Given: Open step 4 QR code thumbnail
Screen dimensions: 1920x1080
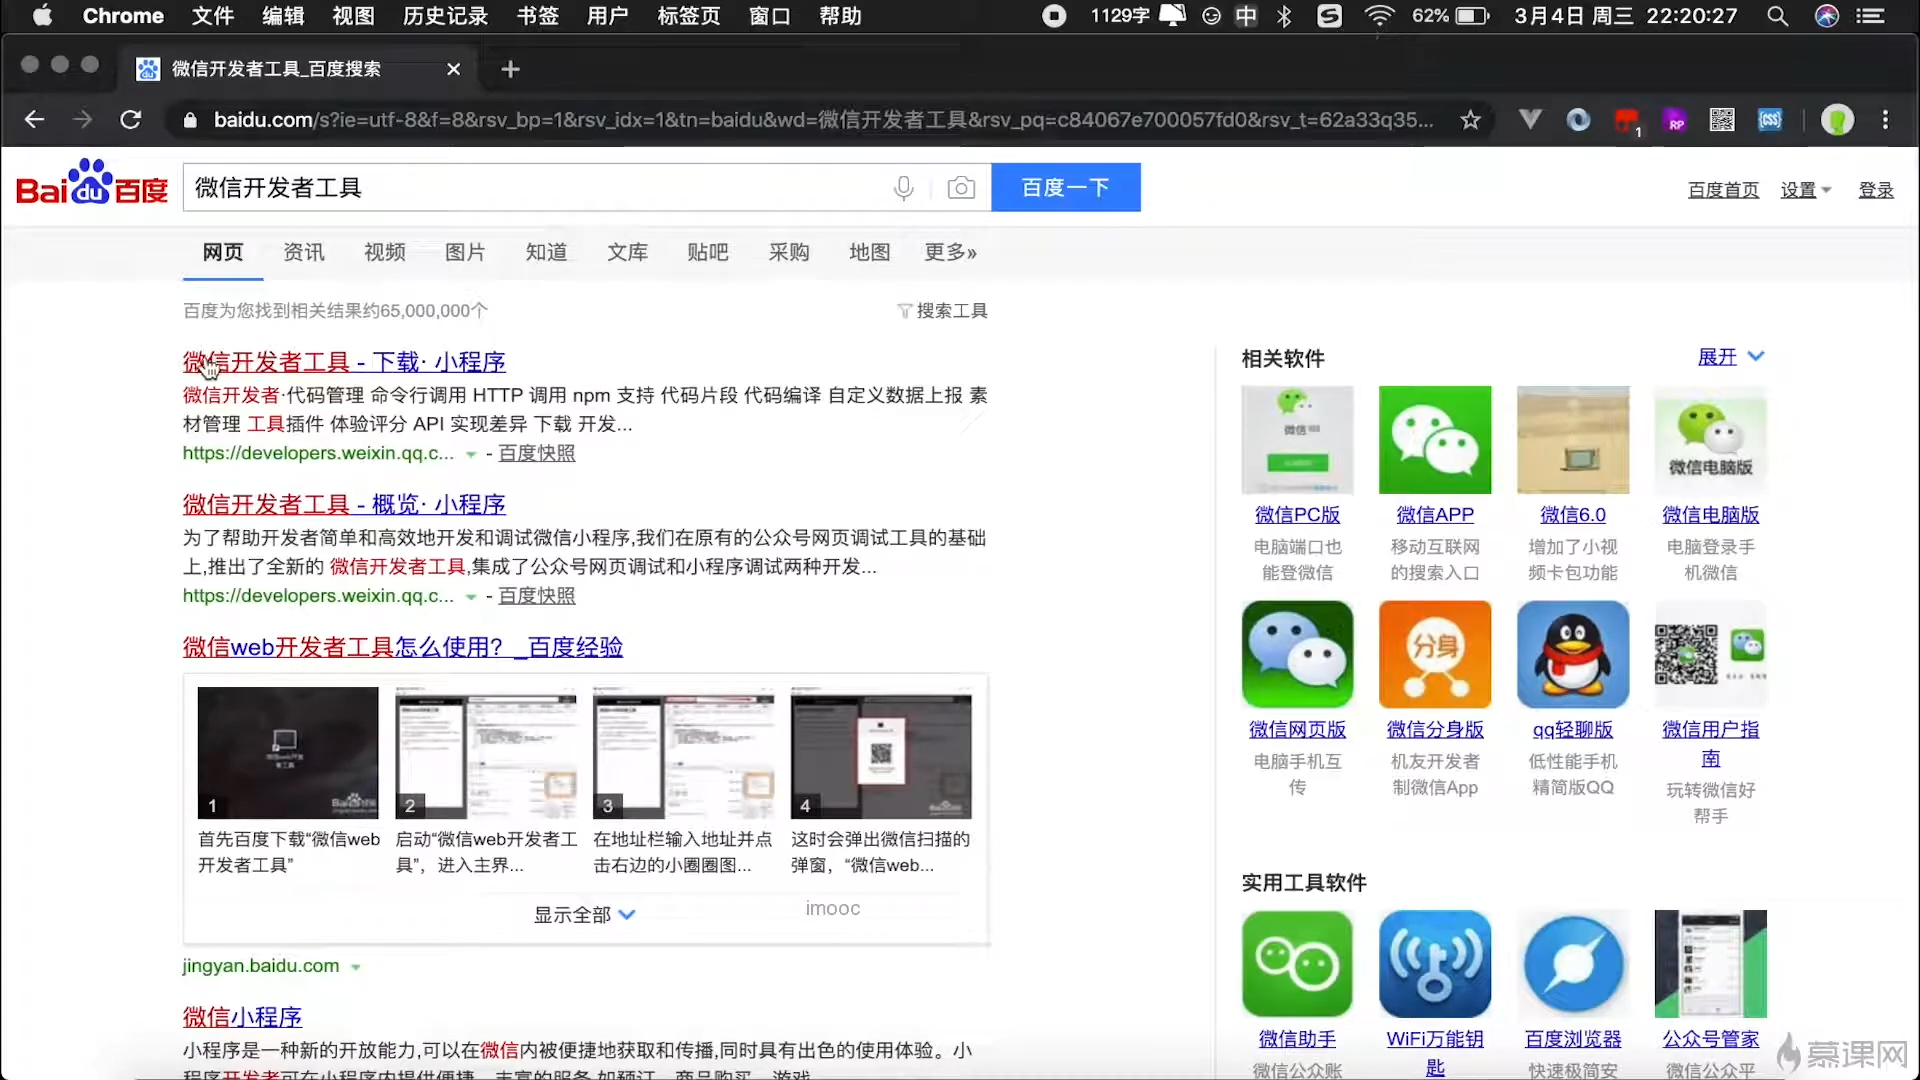Looking at the screenshot, I should pos(881,753).
